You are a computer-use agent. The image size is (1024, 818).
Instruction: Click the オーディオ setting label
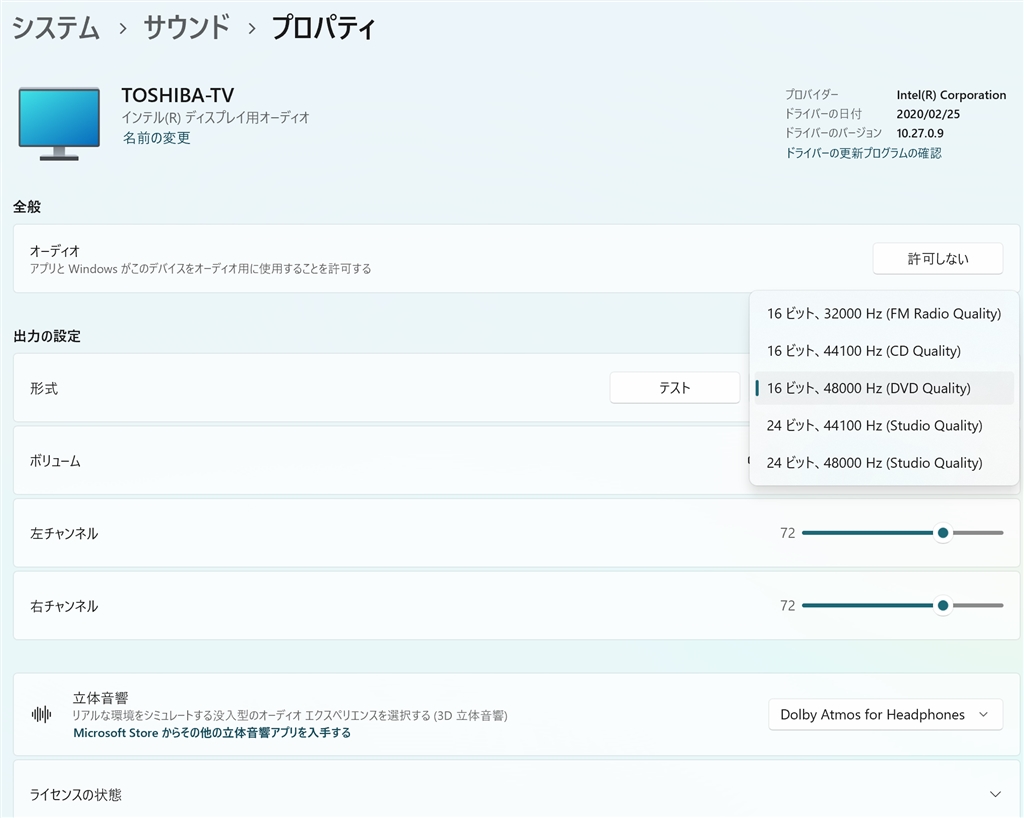[55, 251]
